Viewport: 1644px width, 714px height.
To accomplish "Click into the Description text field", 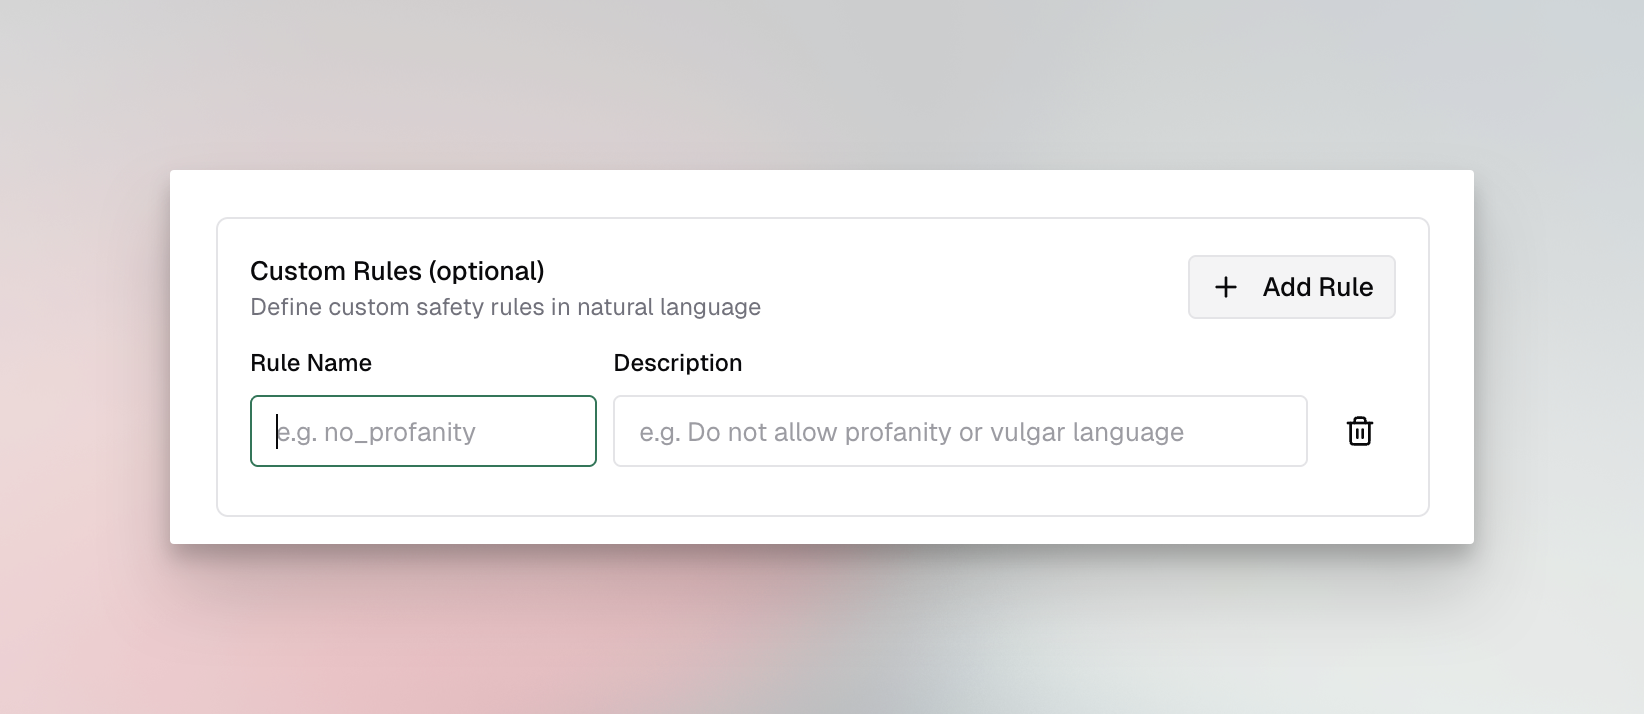I will point(960,431).
